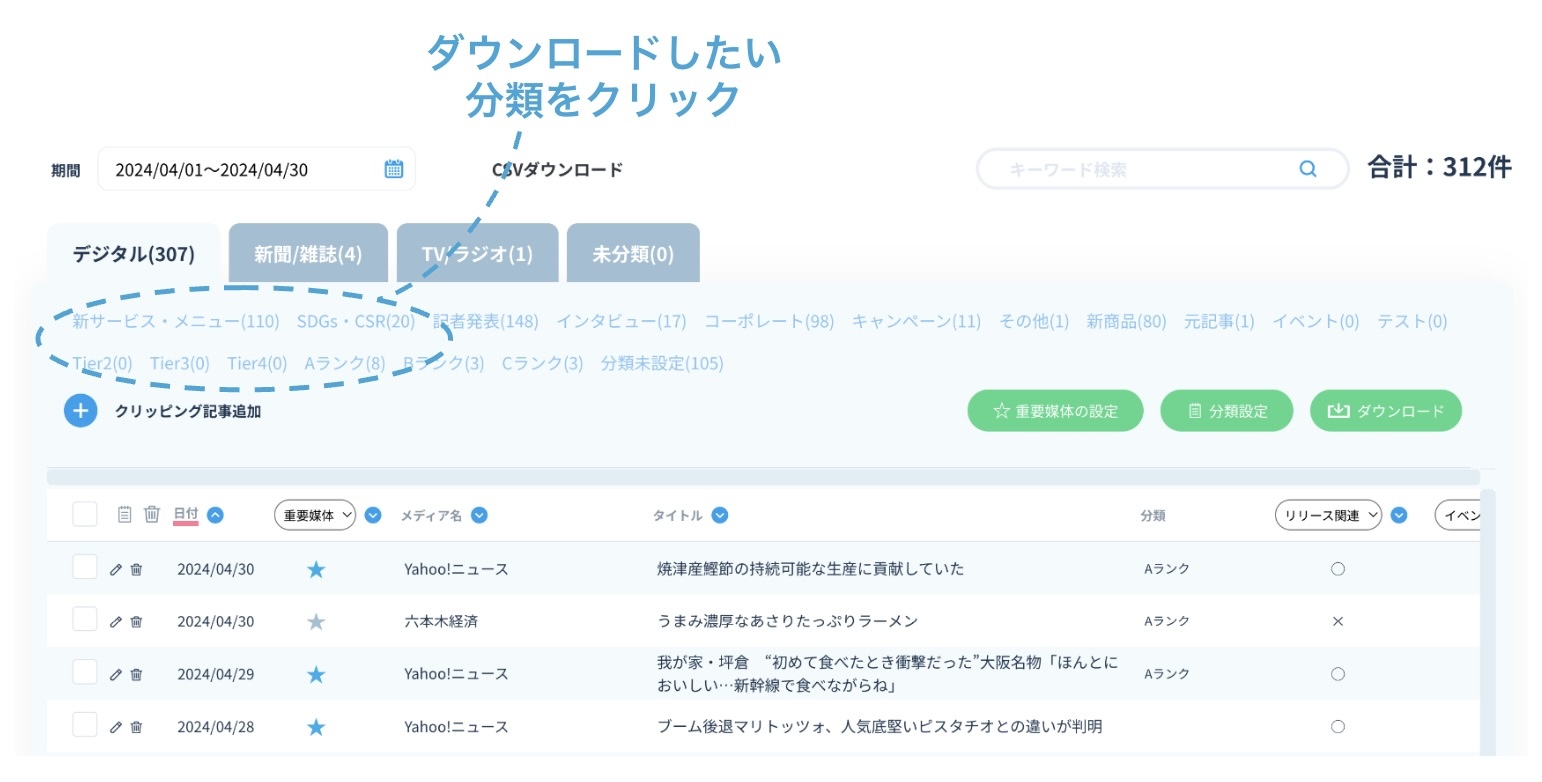
Task: Check the select-all checkbox in table header
Action: [85, 515]
